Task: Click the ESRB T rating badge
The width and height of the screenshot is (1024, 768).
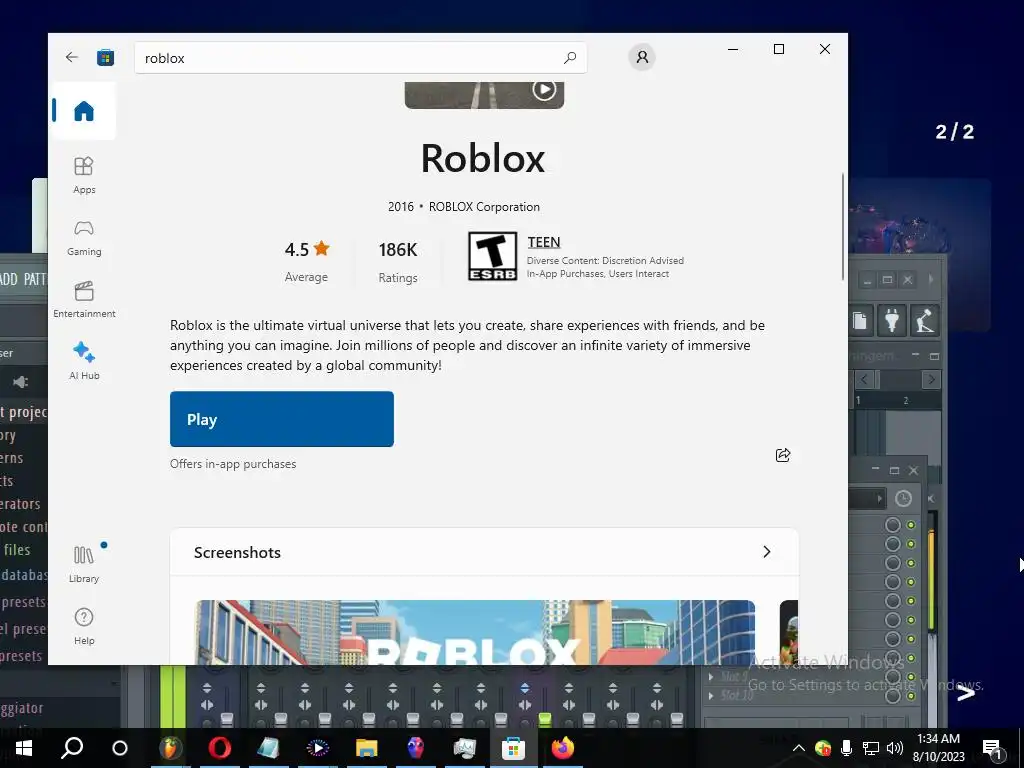Action: (492, 256)
